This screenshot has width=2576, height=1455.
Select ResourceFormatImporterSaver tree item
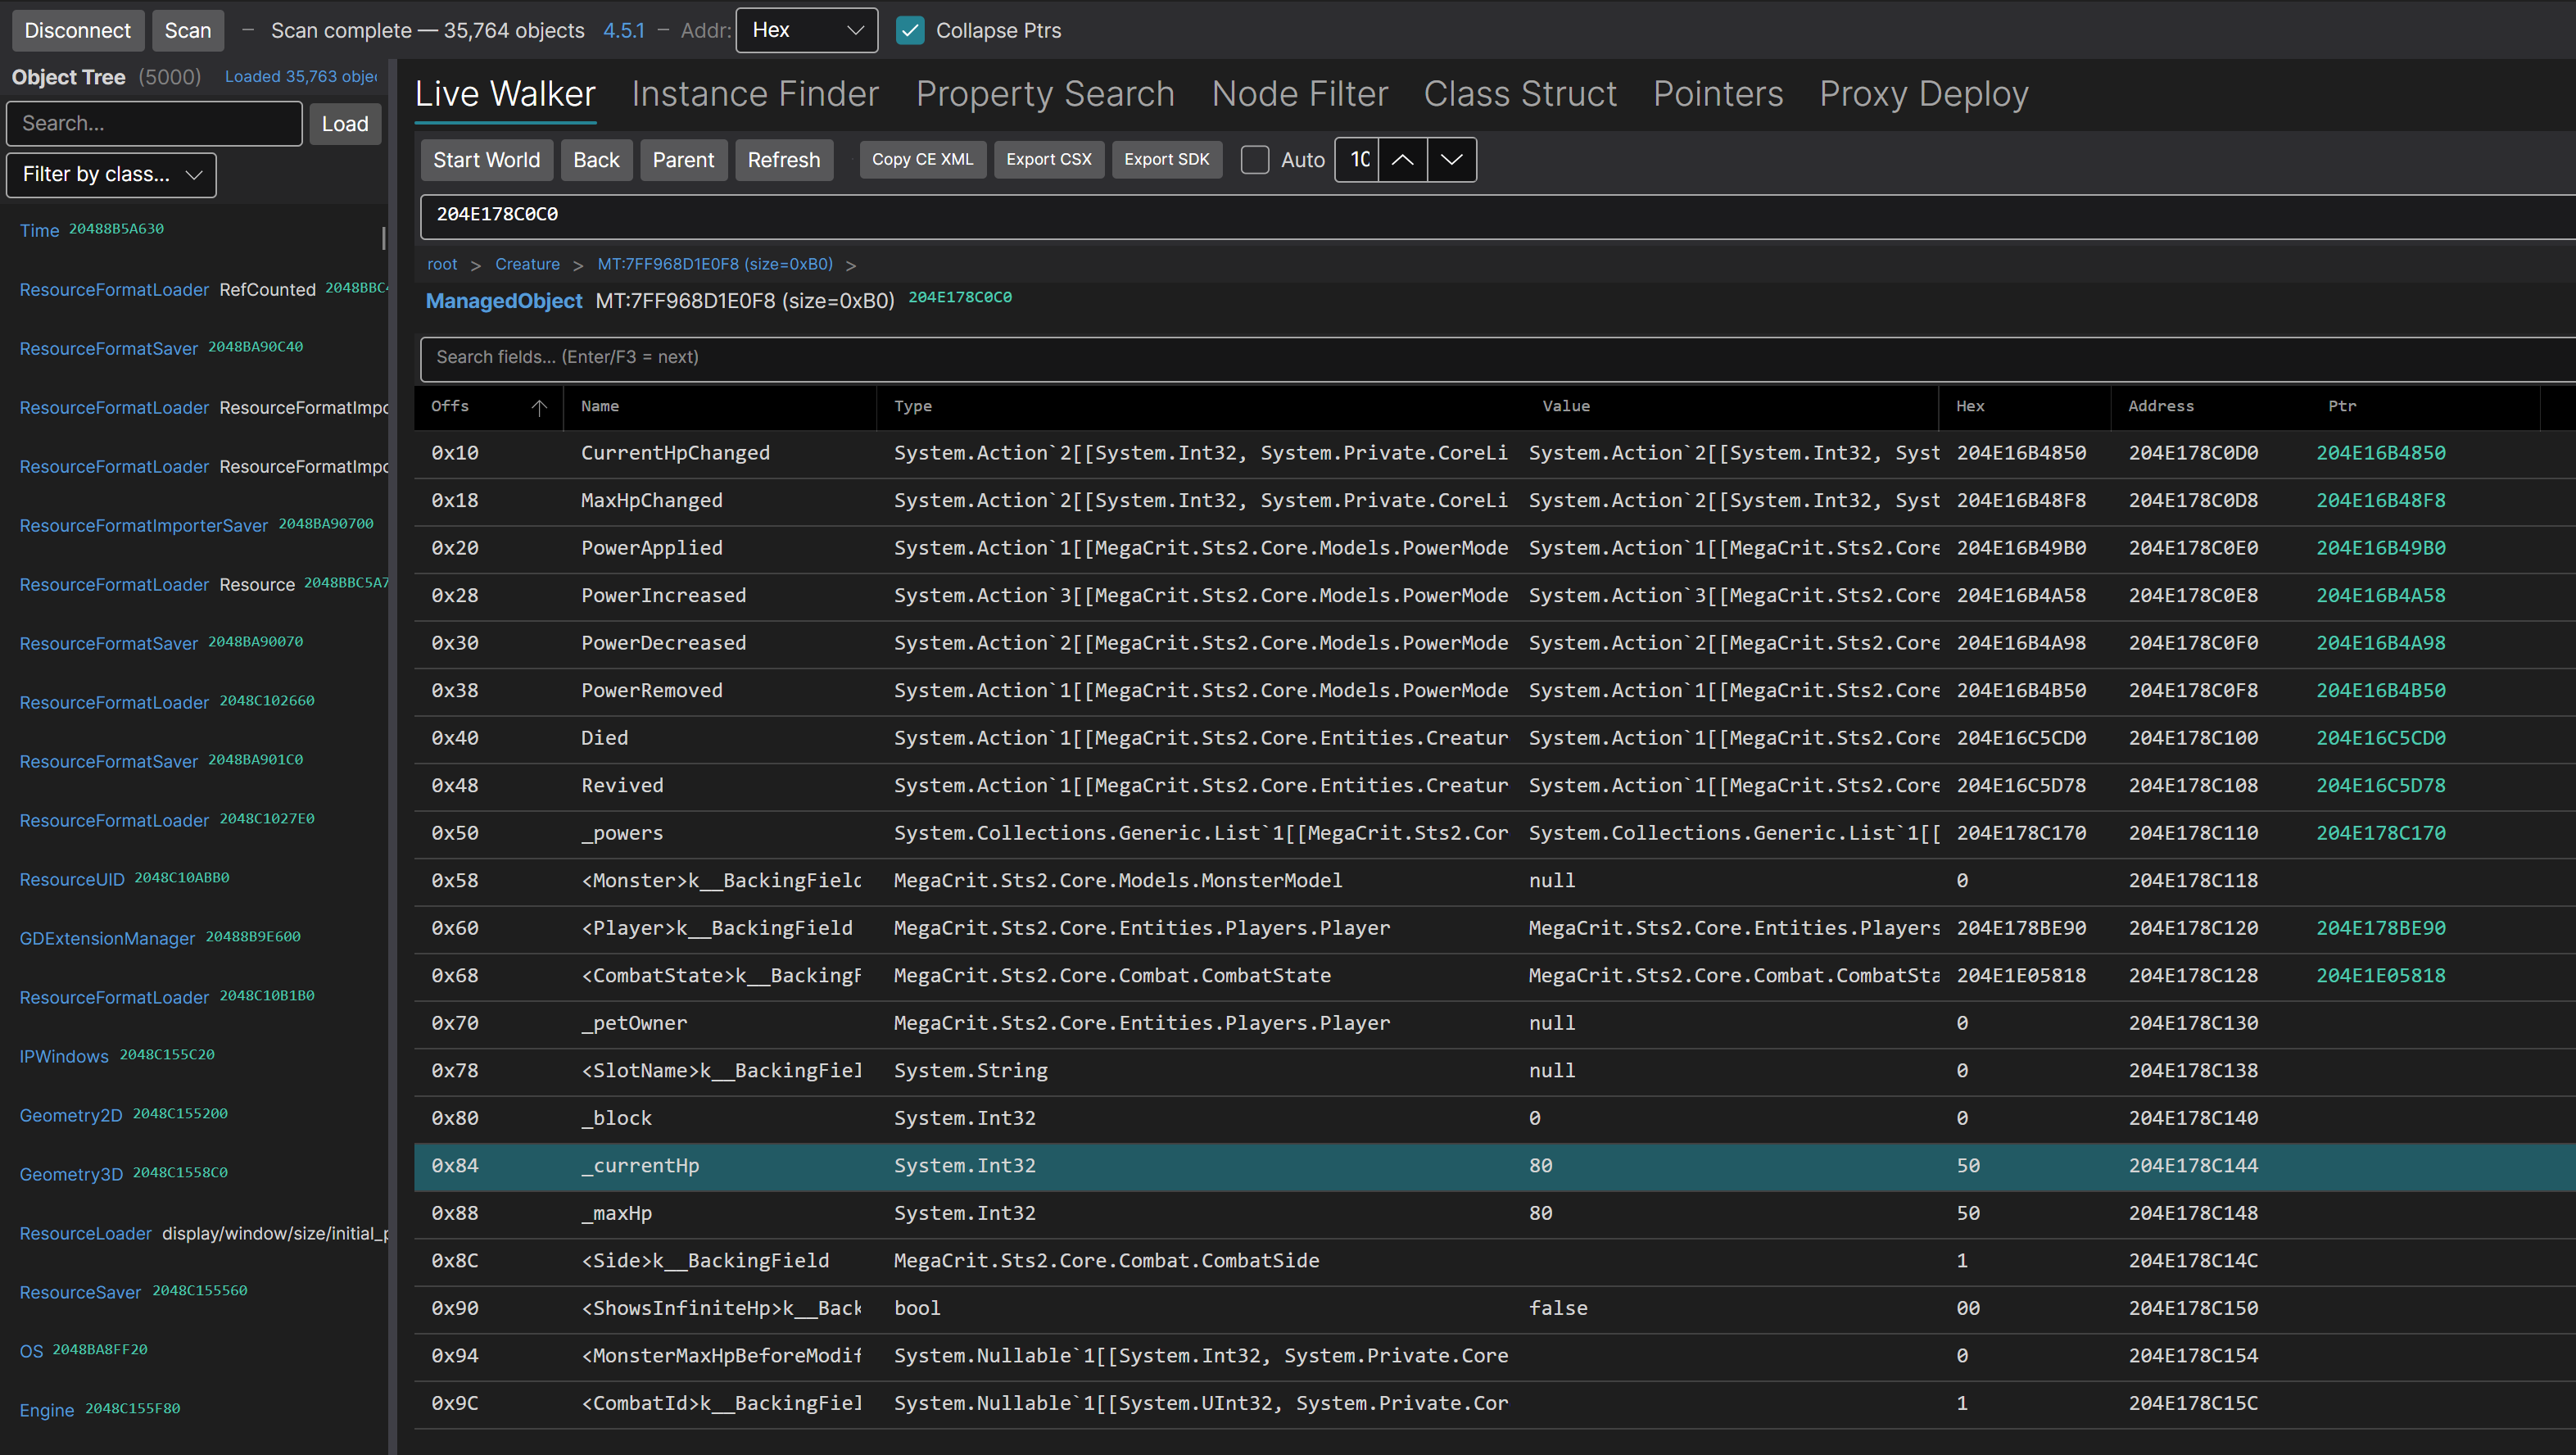point(196,525)
